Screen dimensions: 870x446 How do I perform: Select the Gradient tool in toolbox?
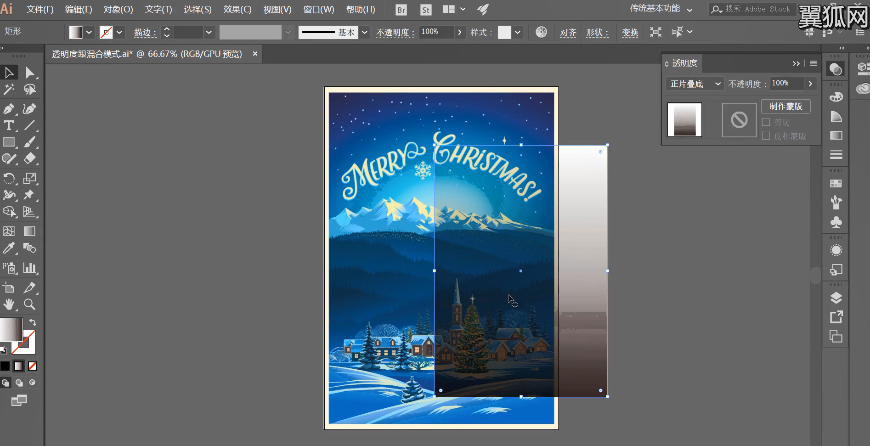[29, 231]
